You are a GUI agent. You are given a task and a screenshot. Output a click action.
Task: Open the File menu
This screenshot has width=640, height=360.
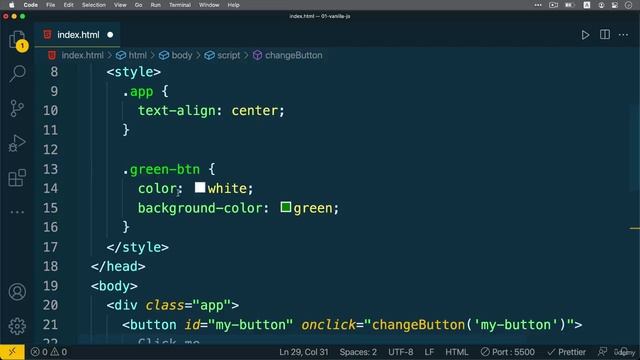coord(51,5)
